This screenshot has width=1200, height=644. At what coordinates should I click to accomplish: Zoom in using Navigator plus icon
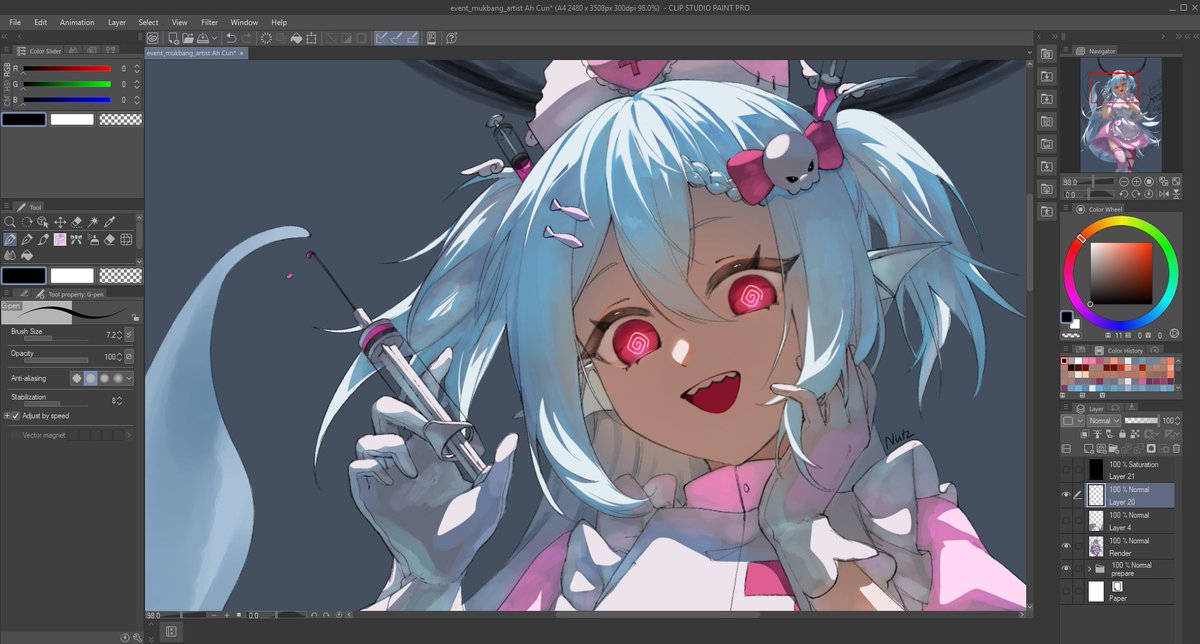point(1136,181)
